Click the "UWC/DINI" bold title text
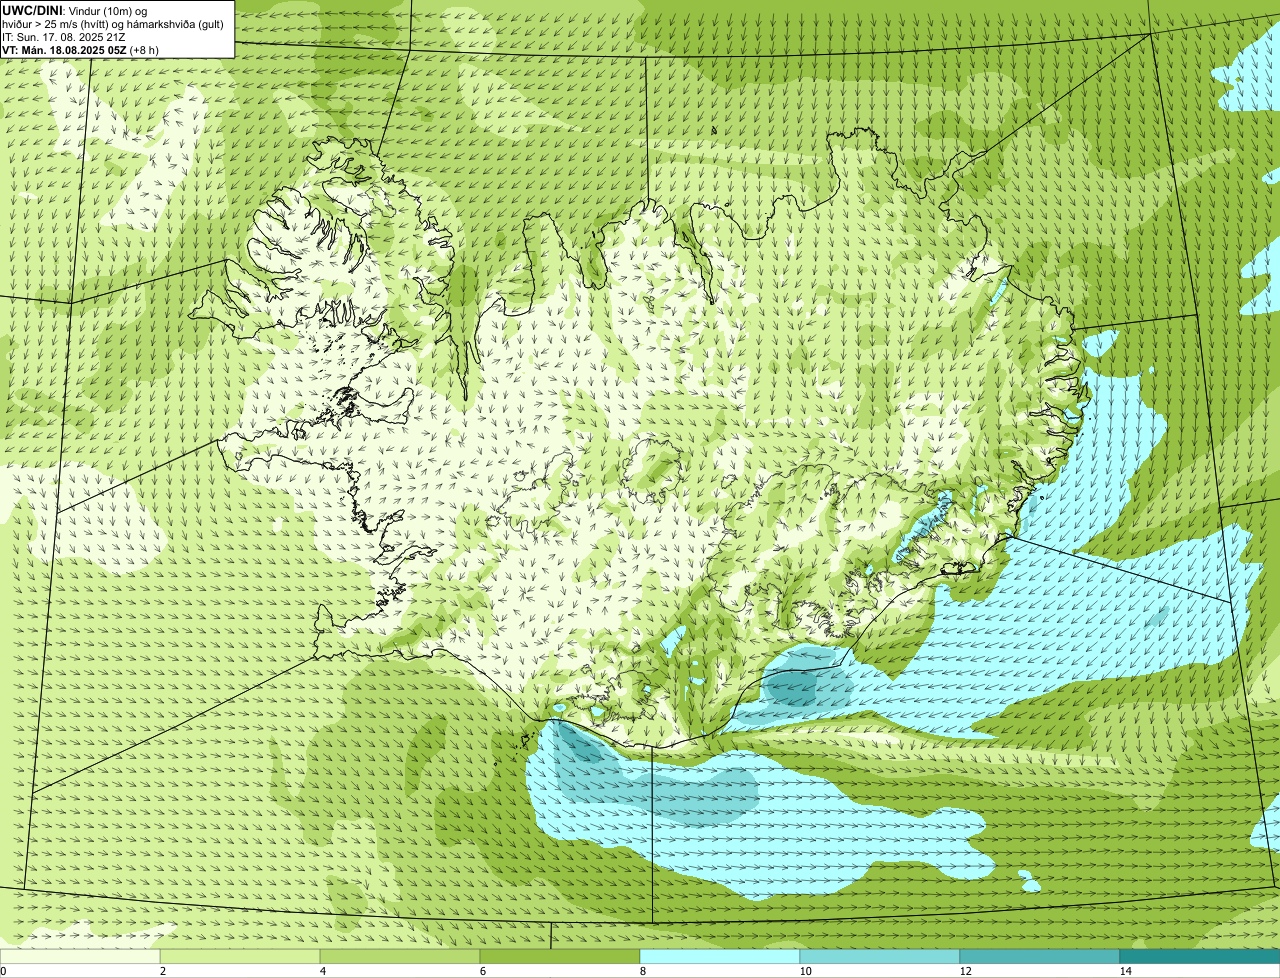Screen dimensions: 1280x978 pos(31,10)
